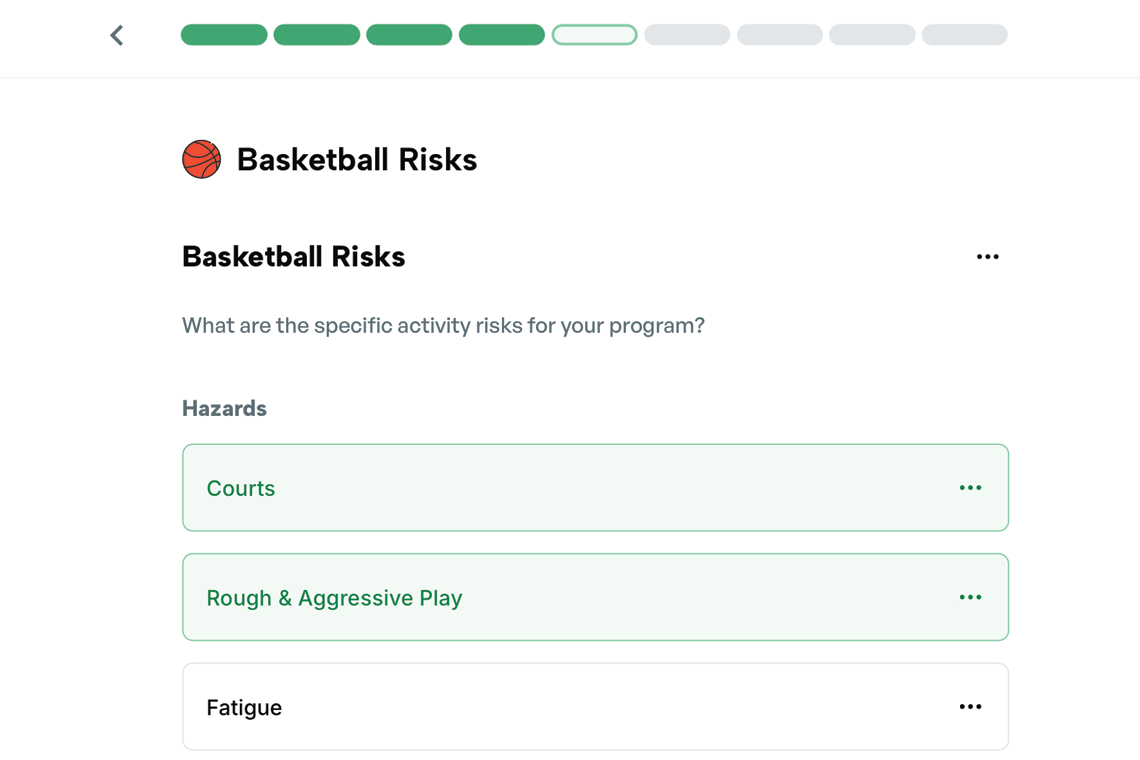Viewport: 1140px width, 760px height.
Task: Go to the third progress step
Action: click(409, 35)
